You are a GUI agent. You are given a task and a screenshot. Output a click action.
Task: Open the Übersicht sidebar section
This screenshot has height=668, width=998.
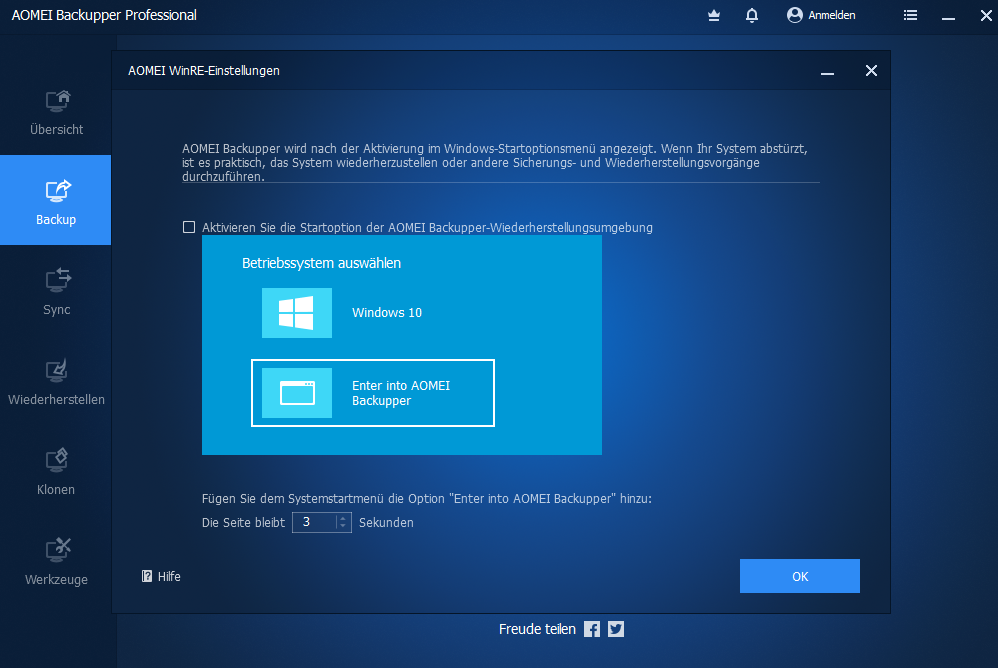(56, 113)
